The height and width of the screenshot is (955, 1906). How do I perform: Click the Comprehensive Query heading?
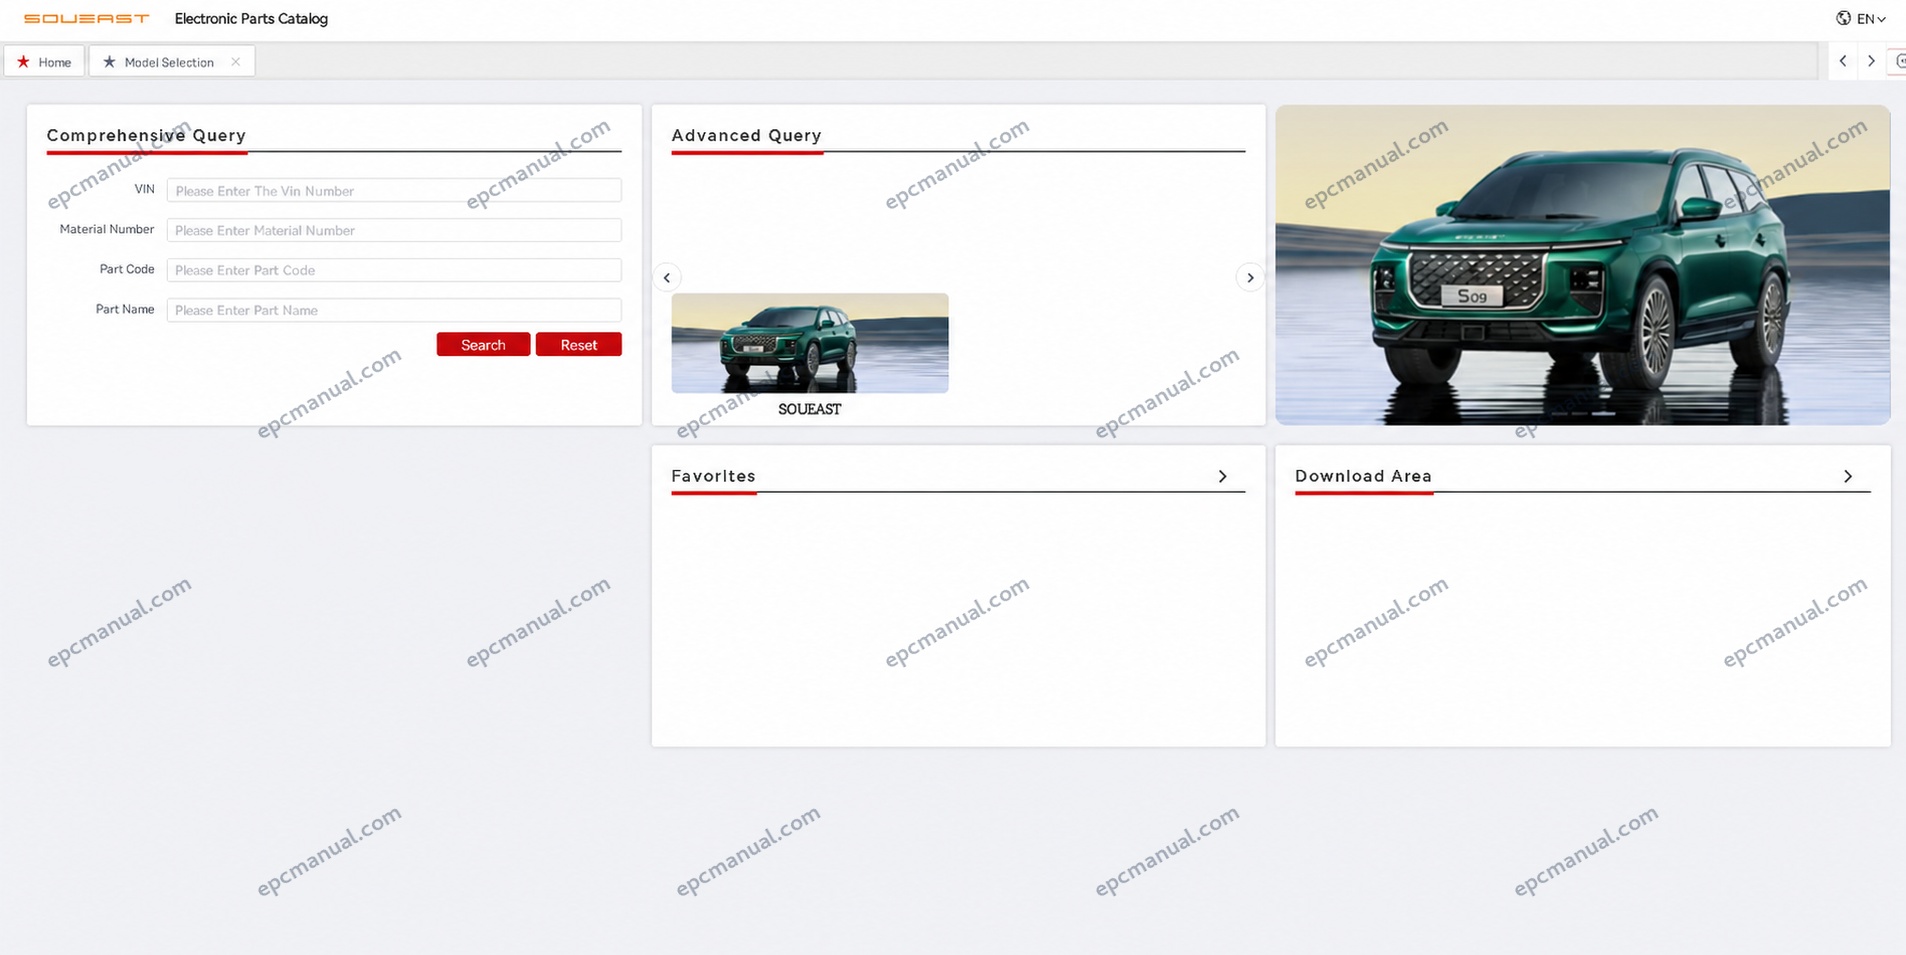[x=146, y=135]
